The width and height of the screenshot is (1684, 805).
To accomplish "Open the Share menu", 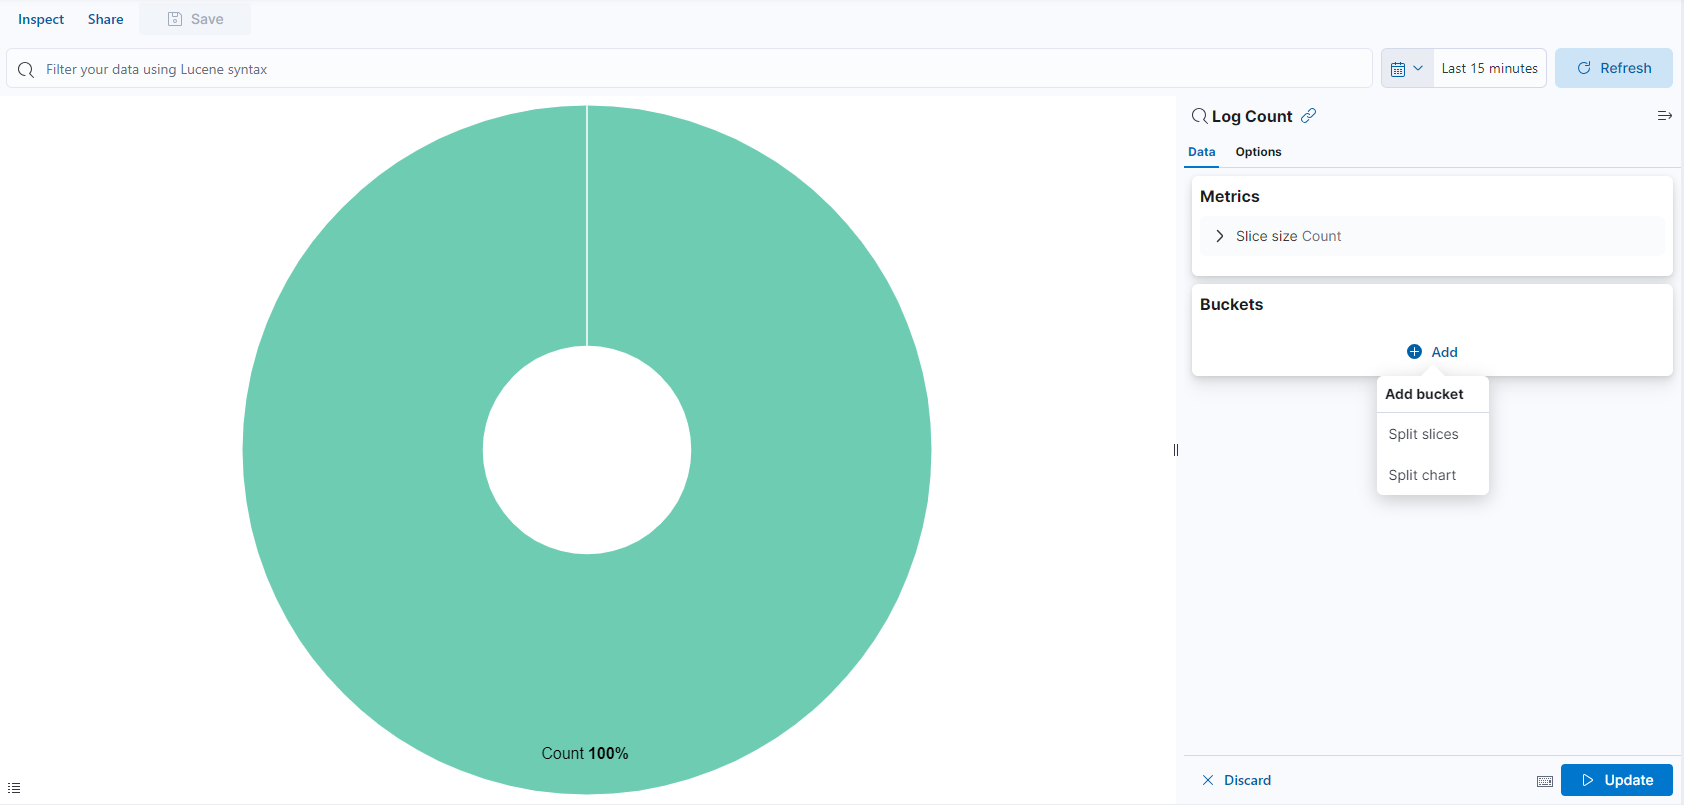I will pos(105,19).
